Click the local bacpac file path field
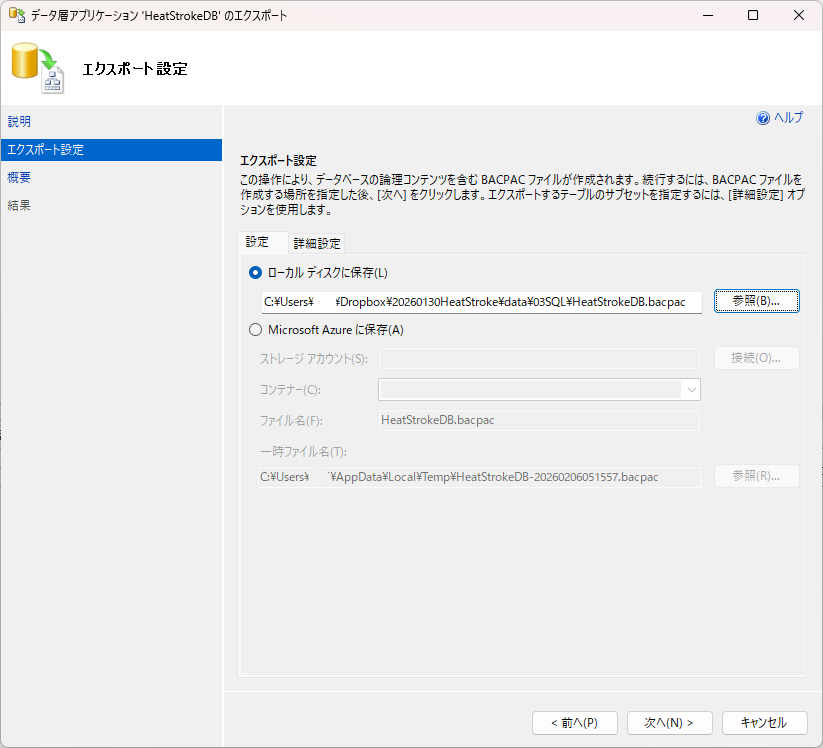Viewport: 823px width, 748px height. pos(480,302)
